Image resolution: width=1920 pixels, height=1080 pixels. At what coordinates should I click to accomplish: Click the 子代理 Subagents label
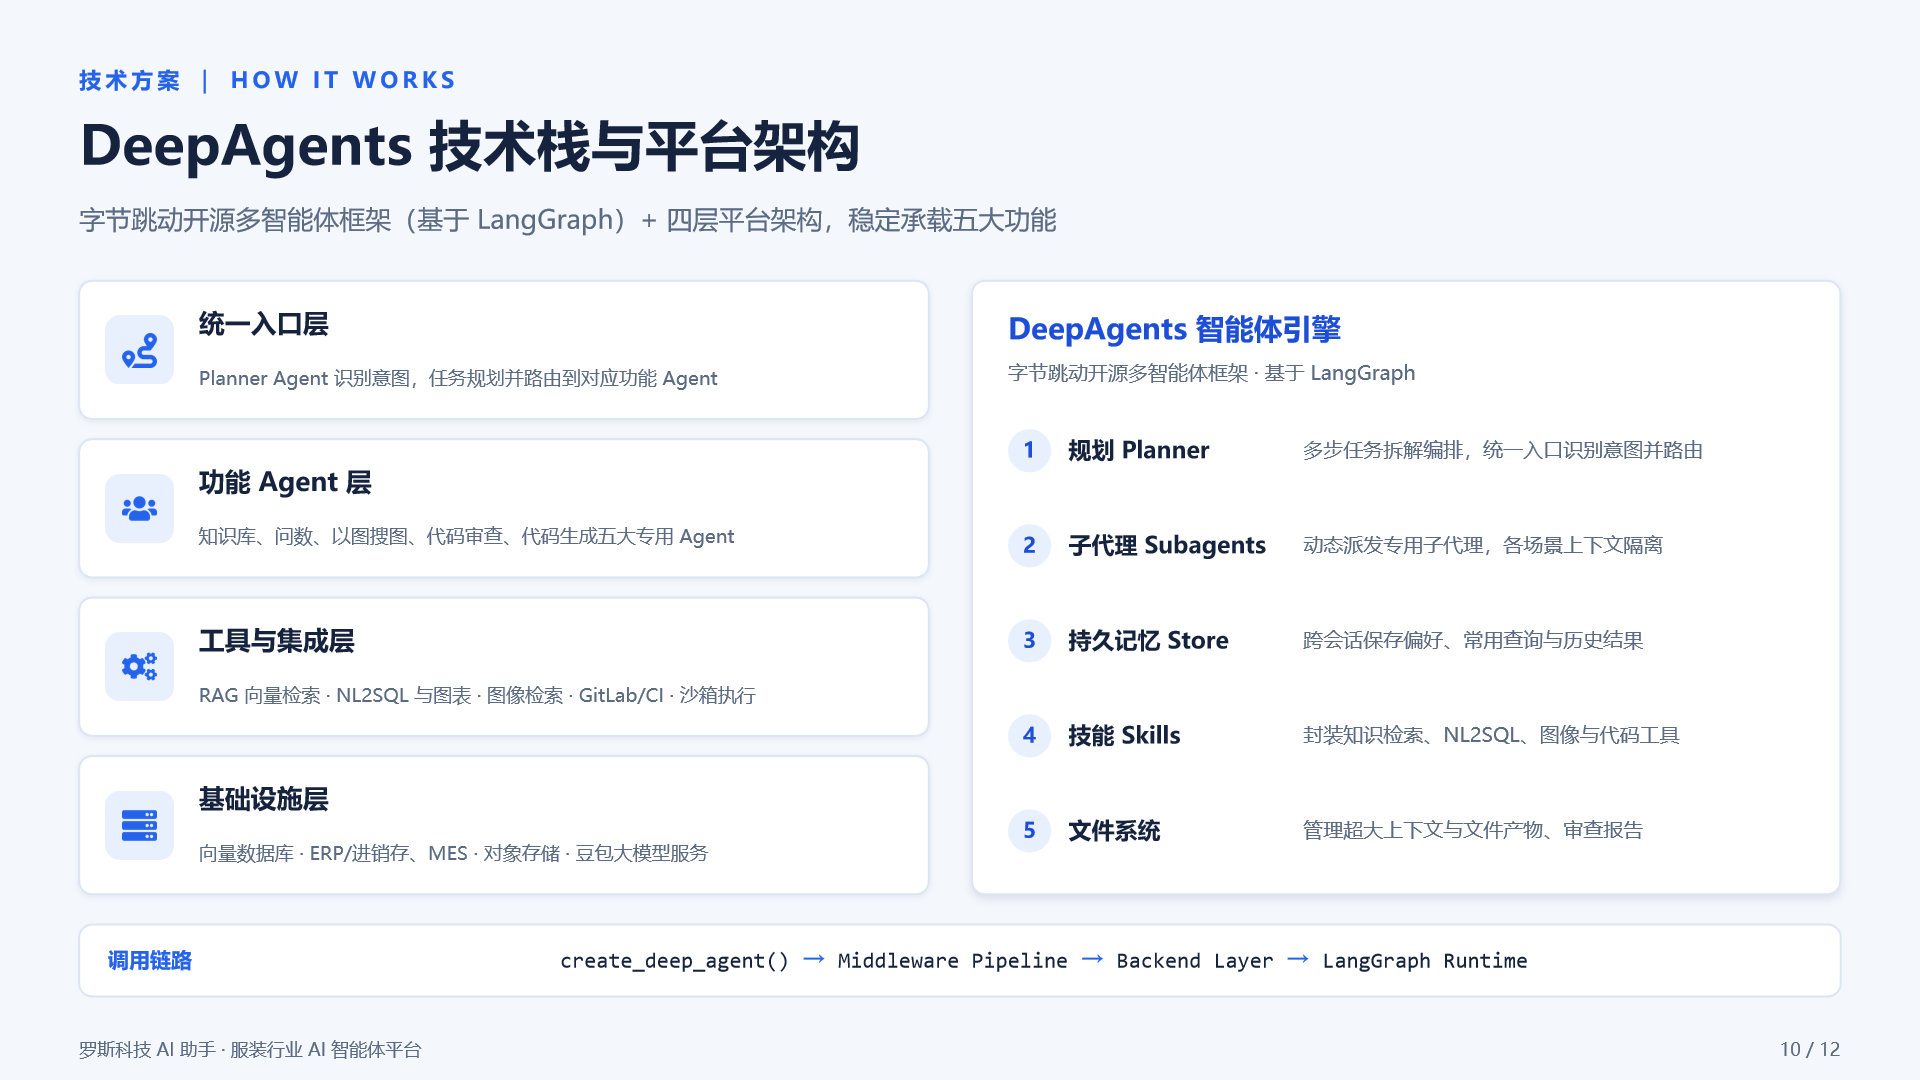(1167, 545)
